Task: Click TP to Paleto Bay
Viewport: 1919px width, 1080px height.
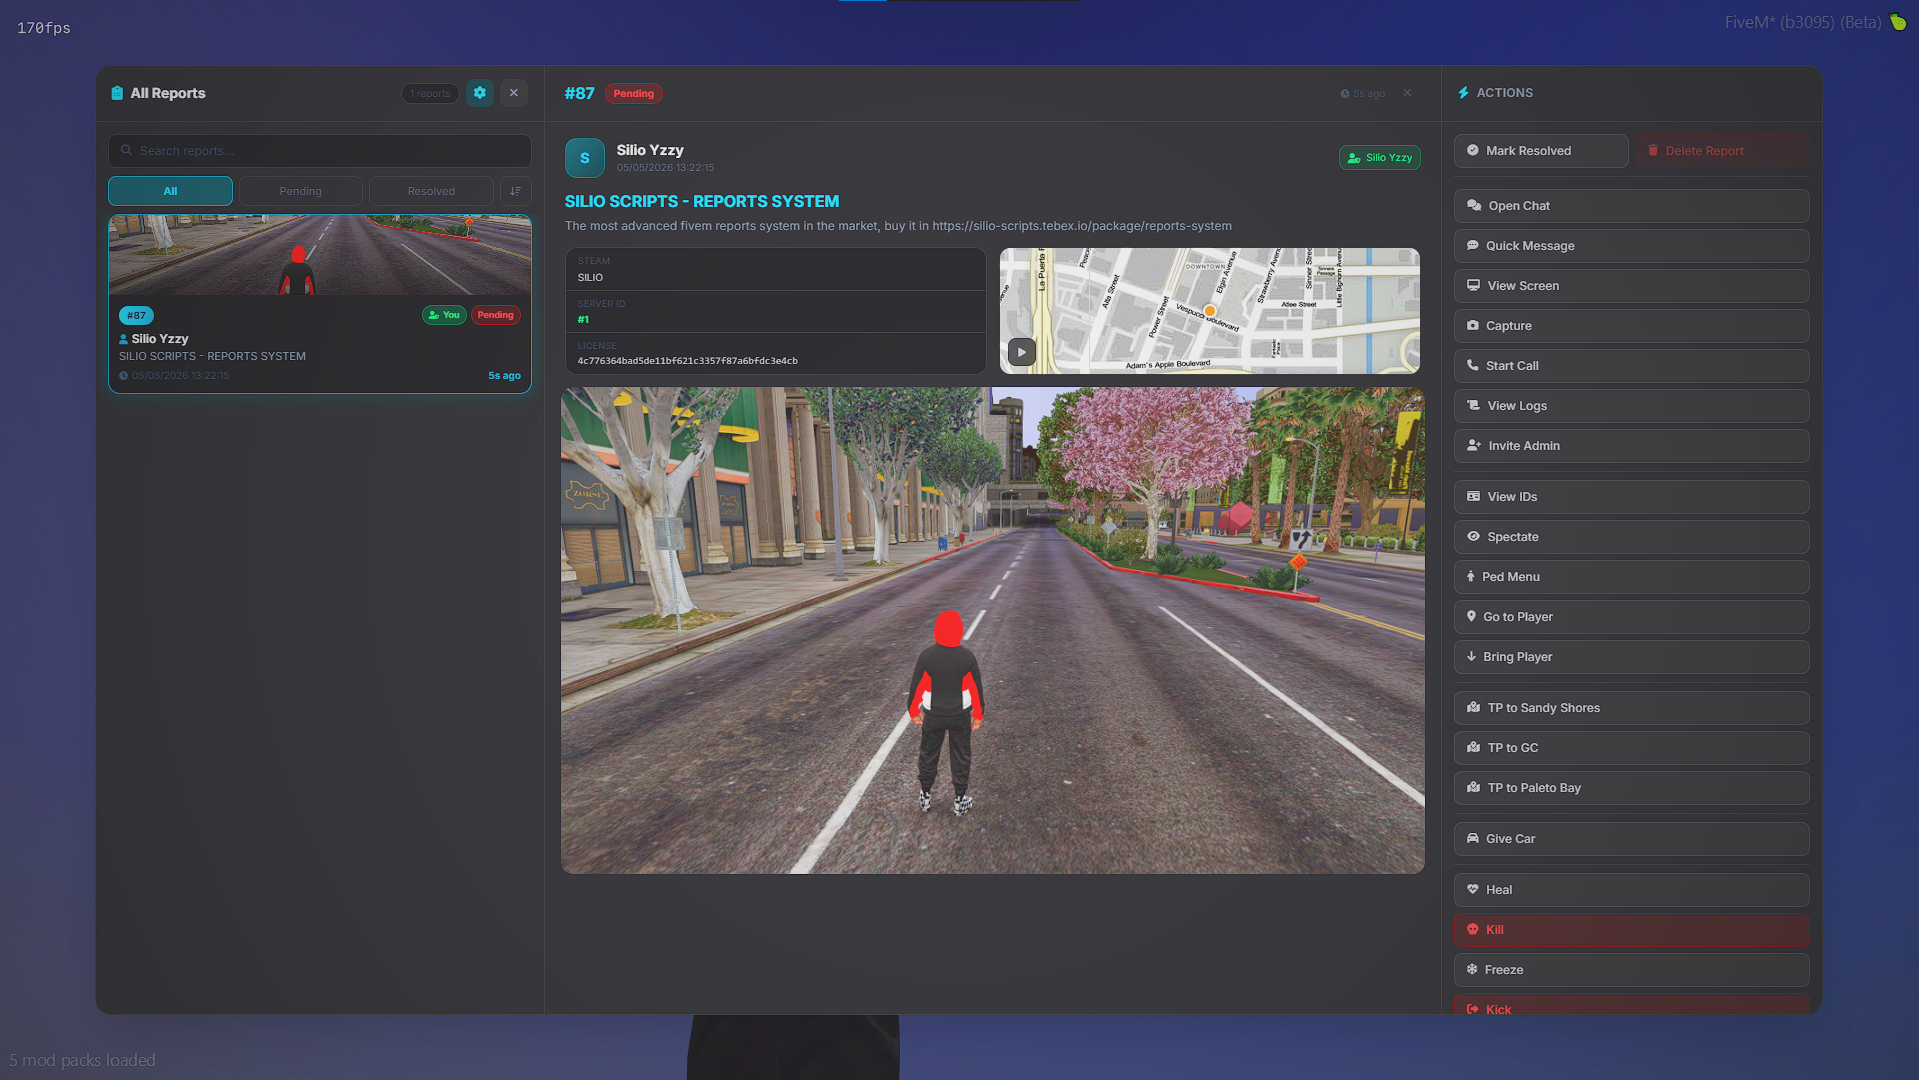Action: click(x=1632, y=788)
